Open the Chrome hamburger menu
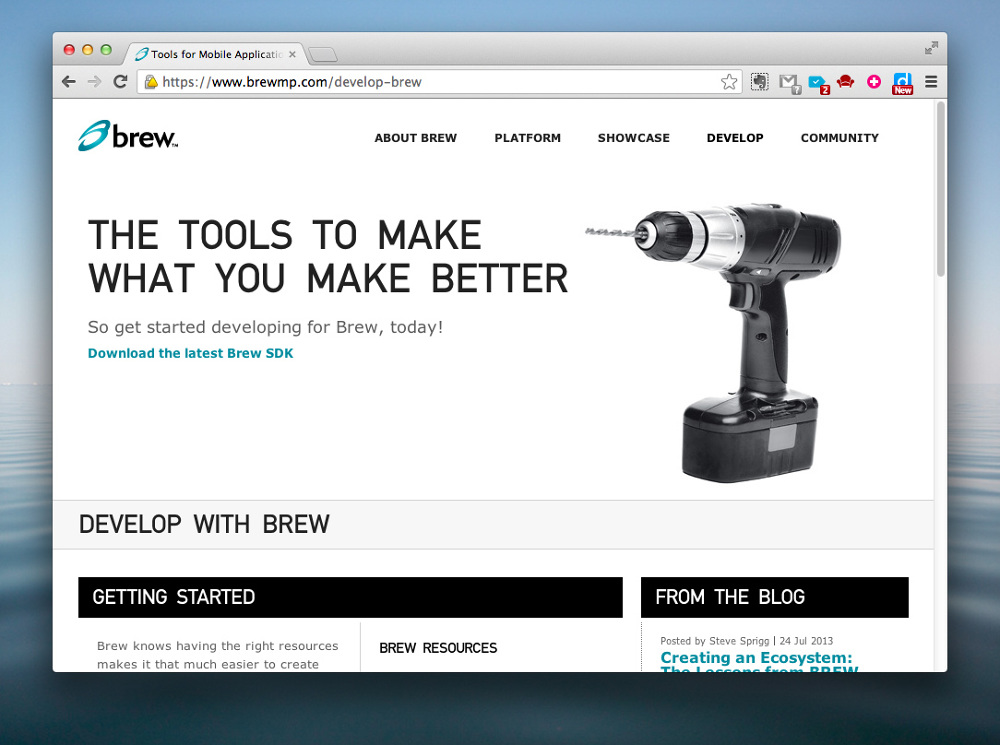1000x745 pixels. pyautogui.click(x=931, y=82)
